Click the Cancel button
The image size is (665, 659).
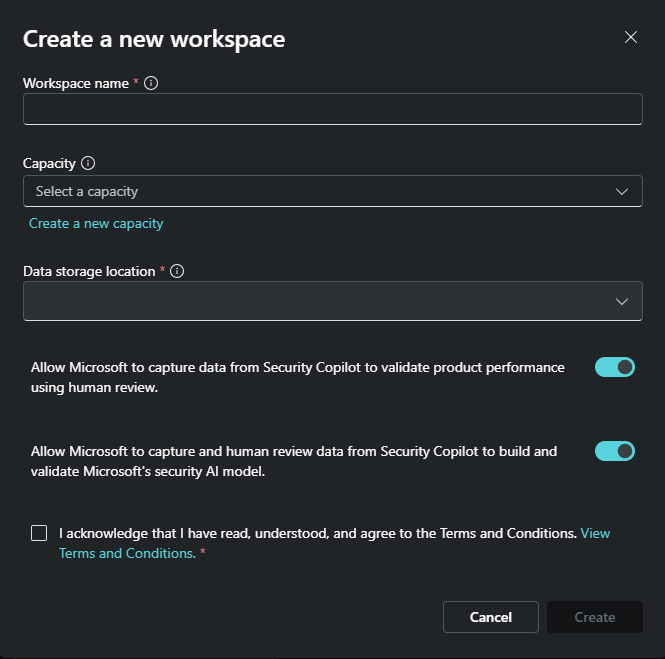491,617
